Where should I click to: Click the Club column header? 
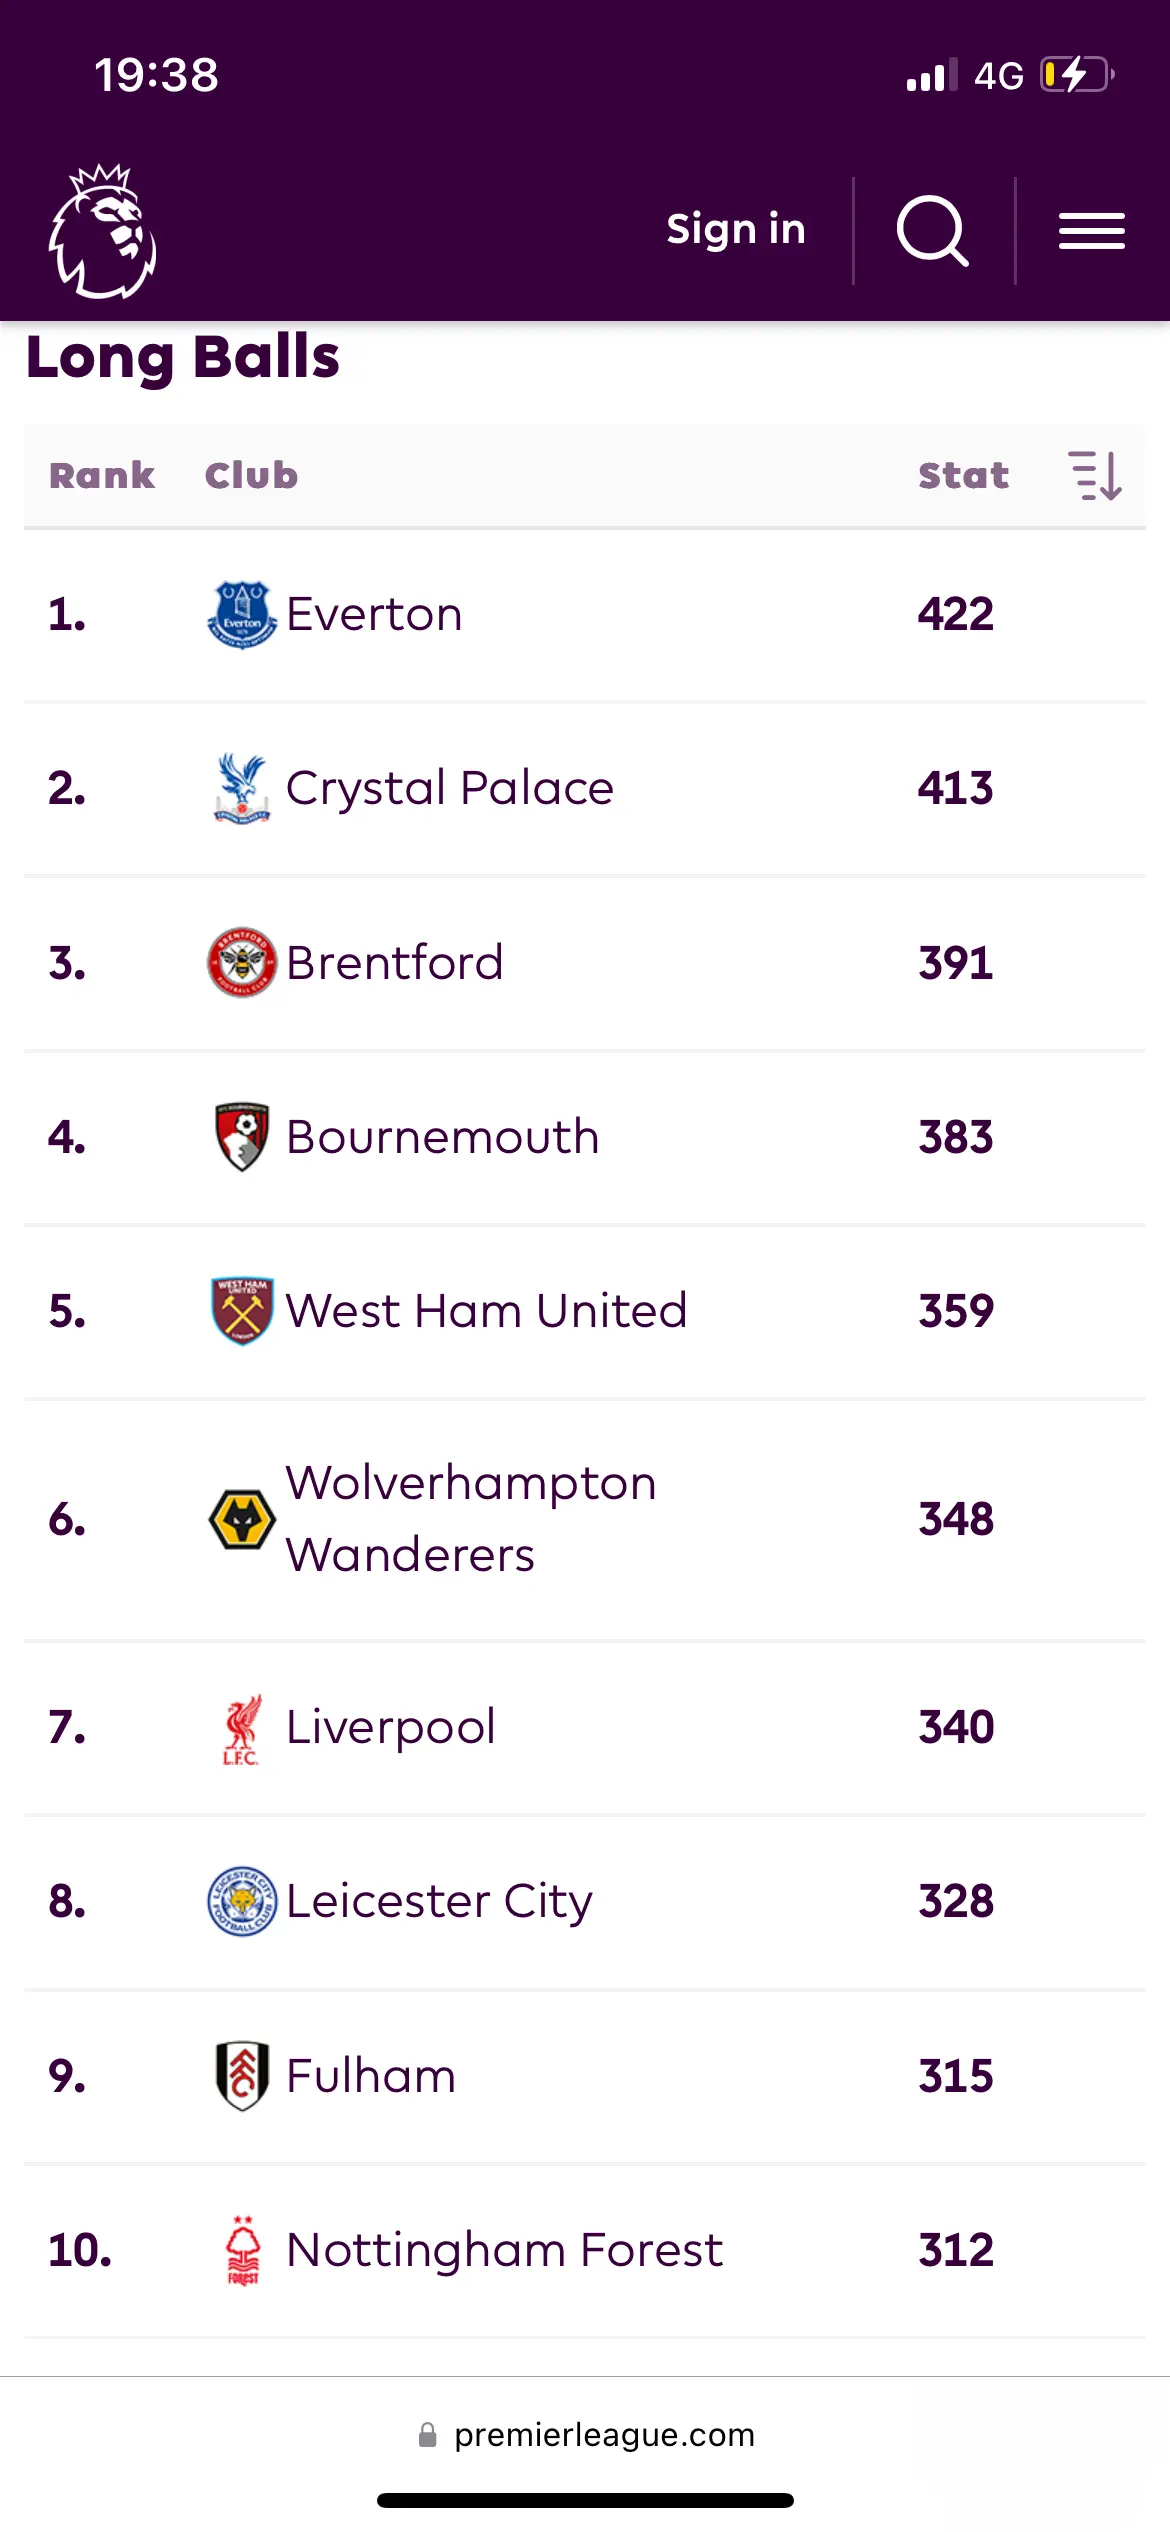(251, 475)
